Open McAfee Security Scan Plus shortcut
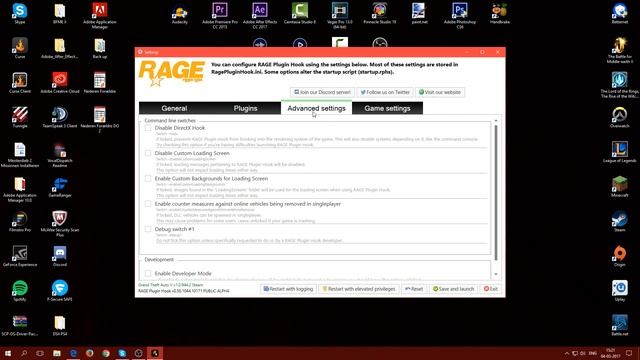 coord(60,223)
